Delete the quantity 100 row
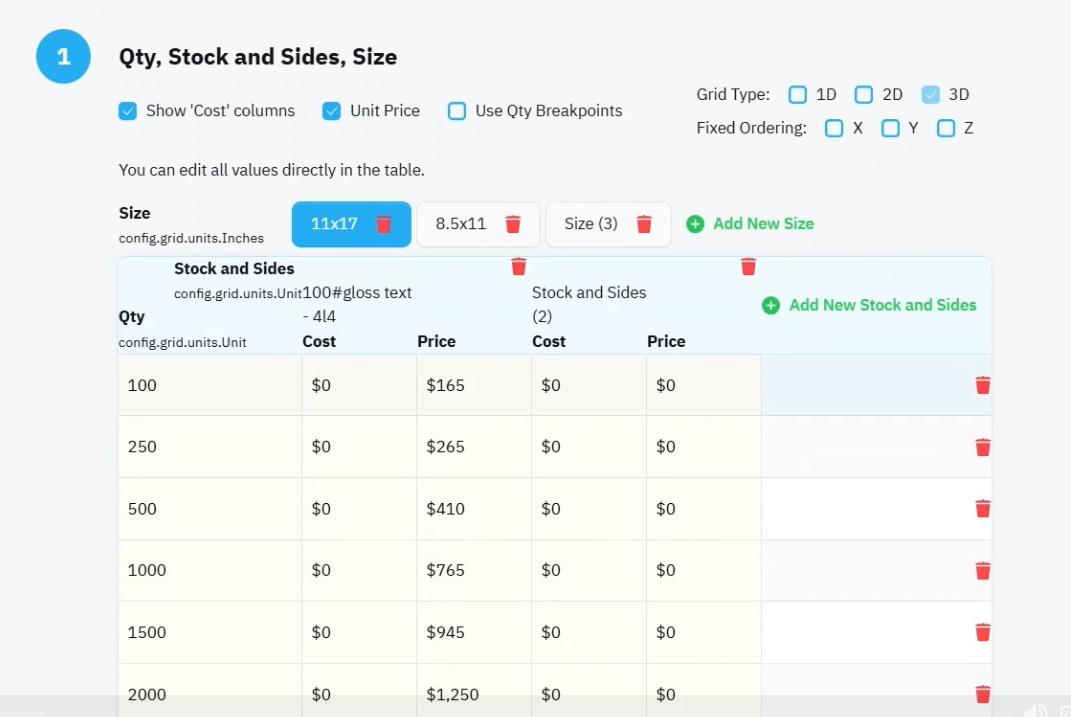 982,385
